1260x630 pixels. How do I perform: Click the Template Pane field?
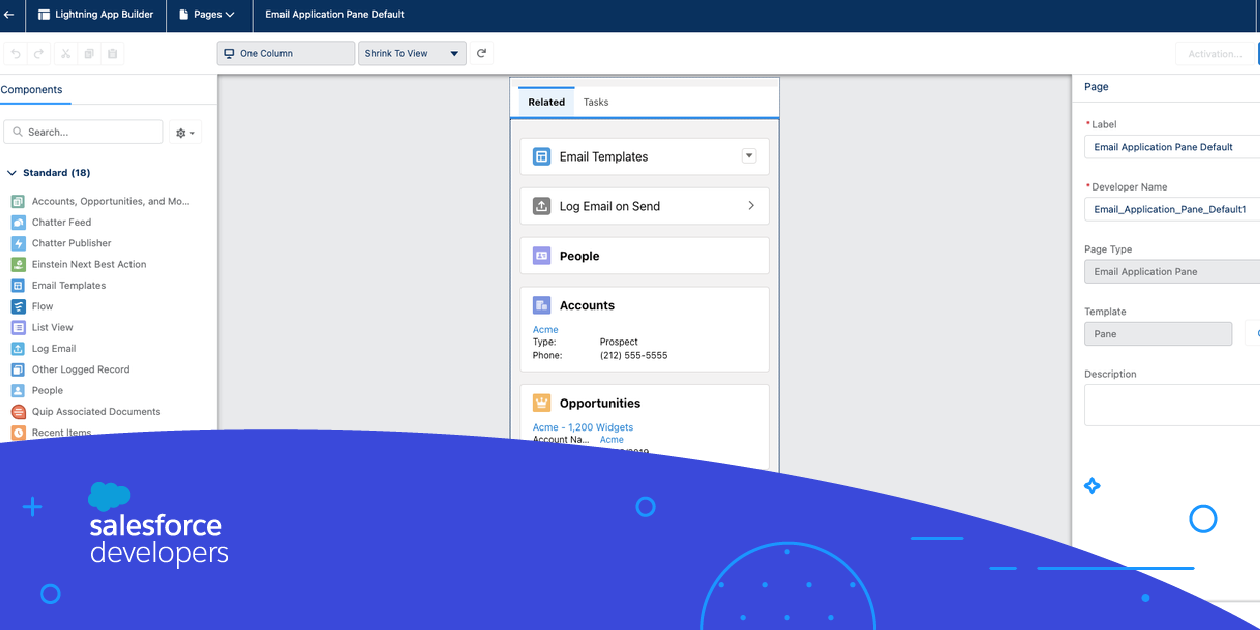(x=1158, y=334)
